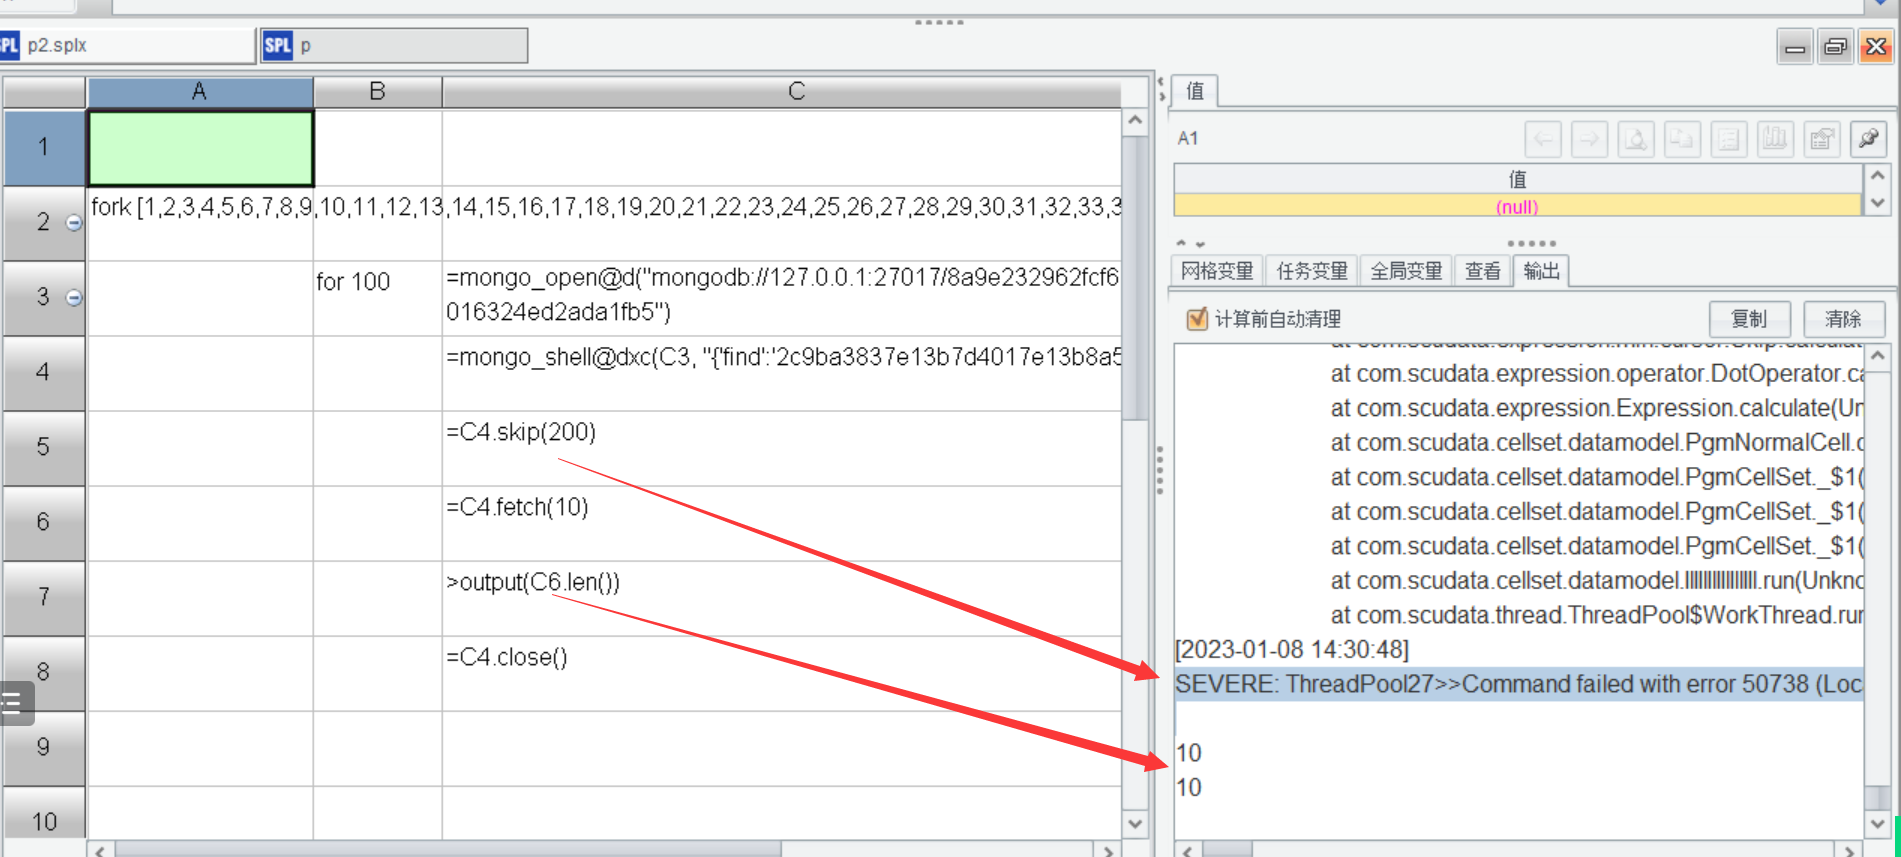Click the output panel's scroll down arrow

[x=1878, y=824]
